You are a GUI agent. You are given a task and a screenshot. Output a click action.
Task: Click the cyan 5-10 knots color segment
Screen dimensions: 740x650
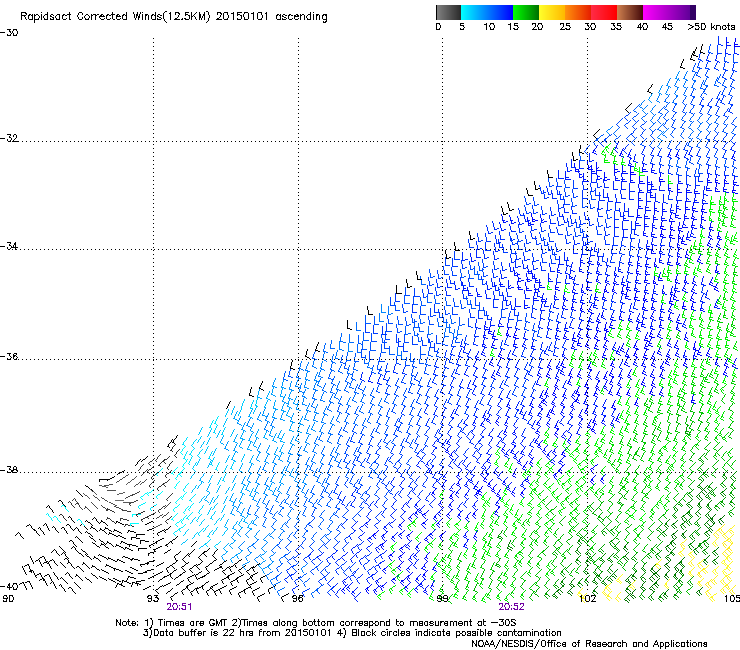(x=474, y=12)
